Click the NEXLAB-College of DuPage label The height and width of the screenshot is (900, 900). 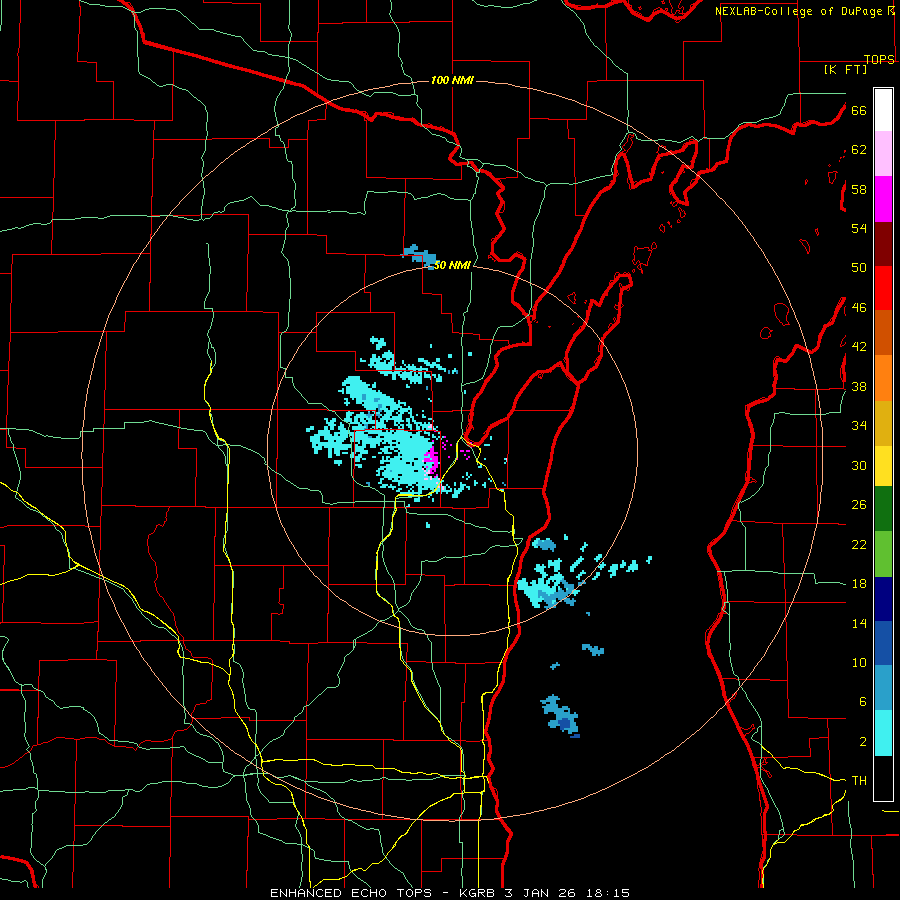tap(798, 11)
